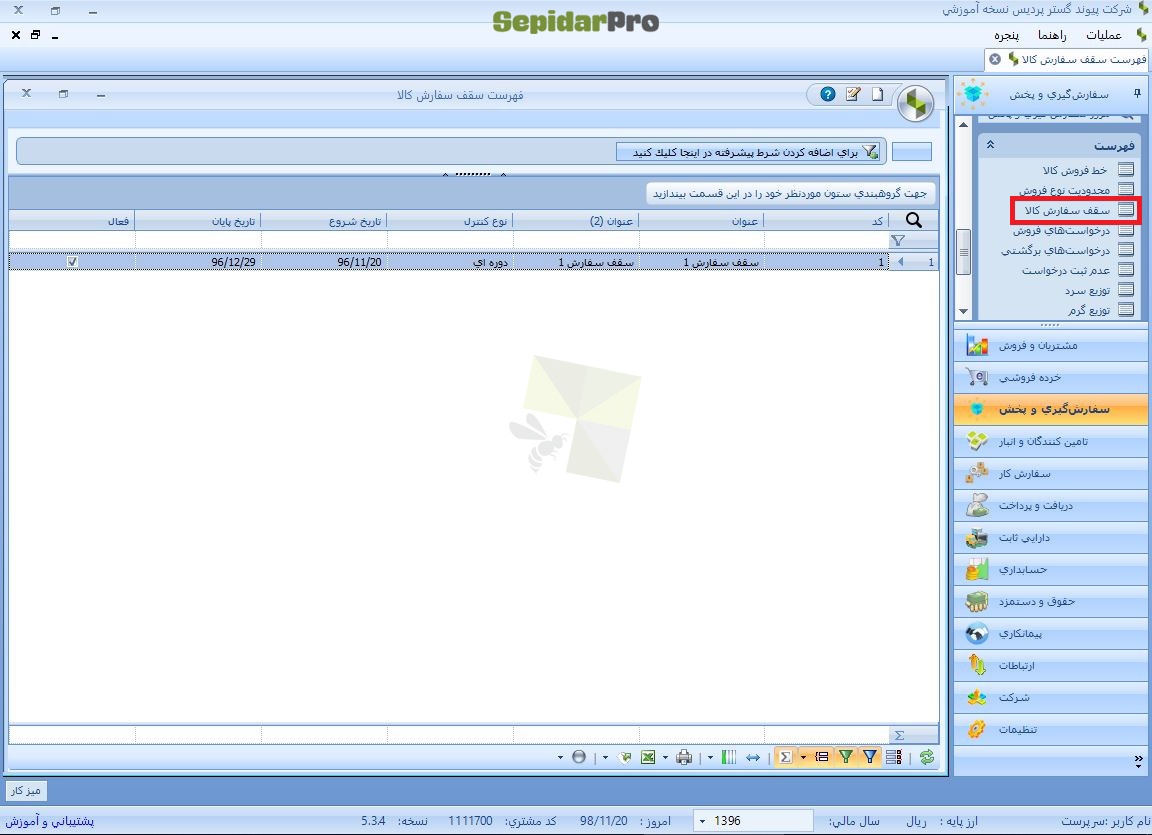Viewport: 1152px width, 835px height.
Task: Open the پنجره menu
Action: (x=1006, y=35)
